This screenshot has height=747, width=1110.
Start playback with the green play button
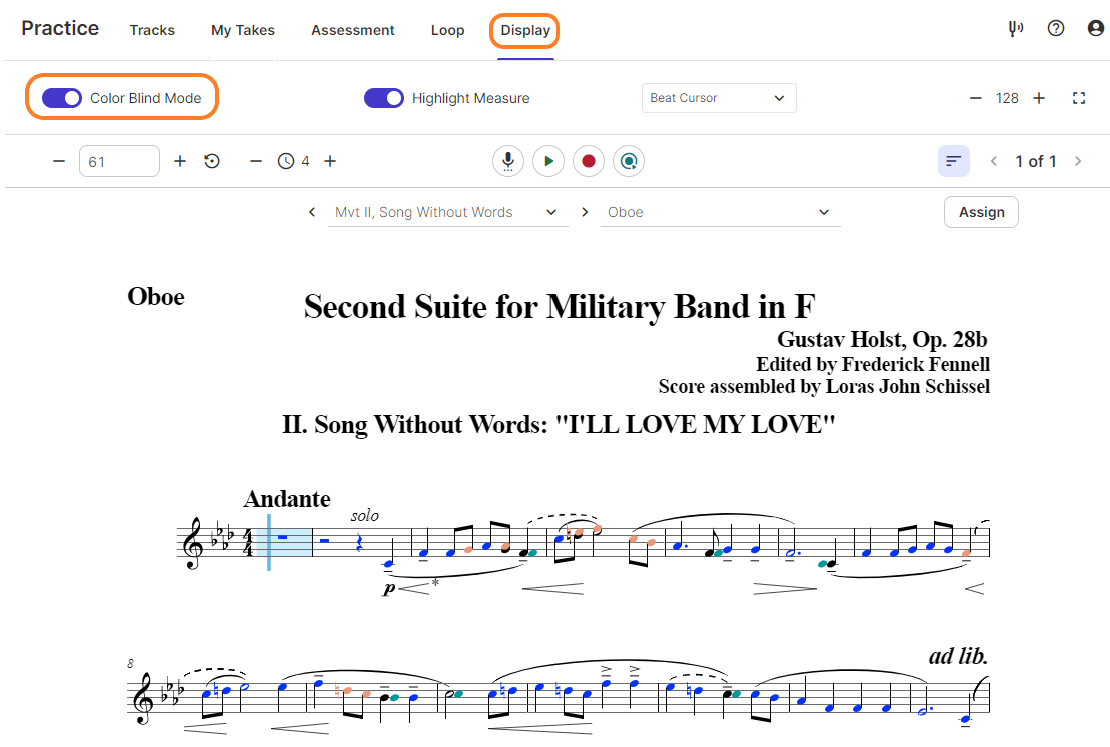[x=548, y=161]
